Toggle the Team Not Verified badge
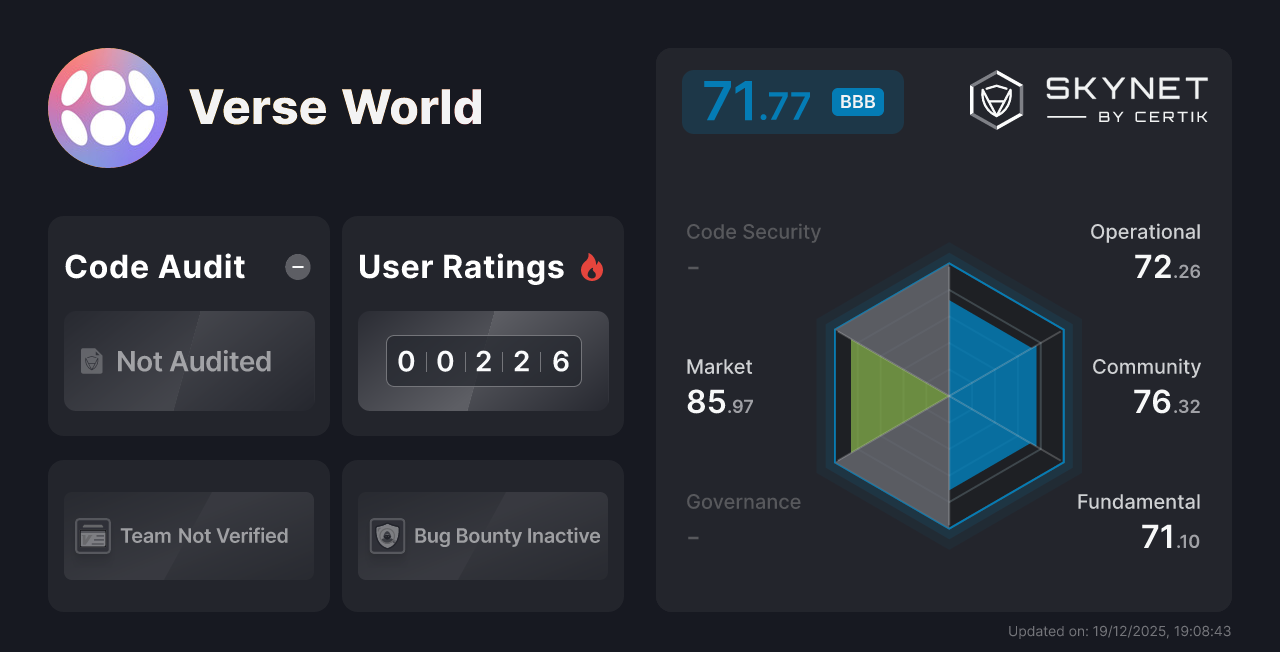 (x=188, y=536)
